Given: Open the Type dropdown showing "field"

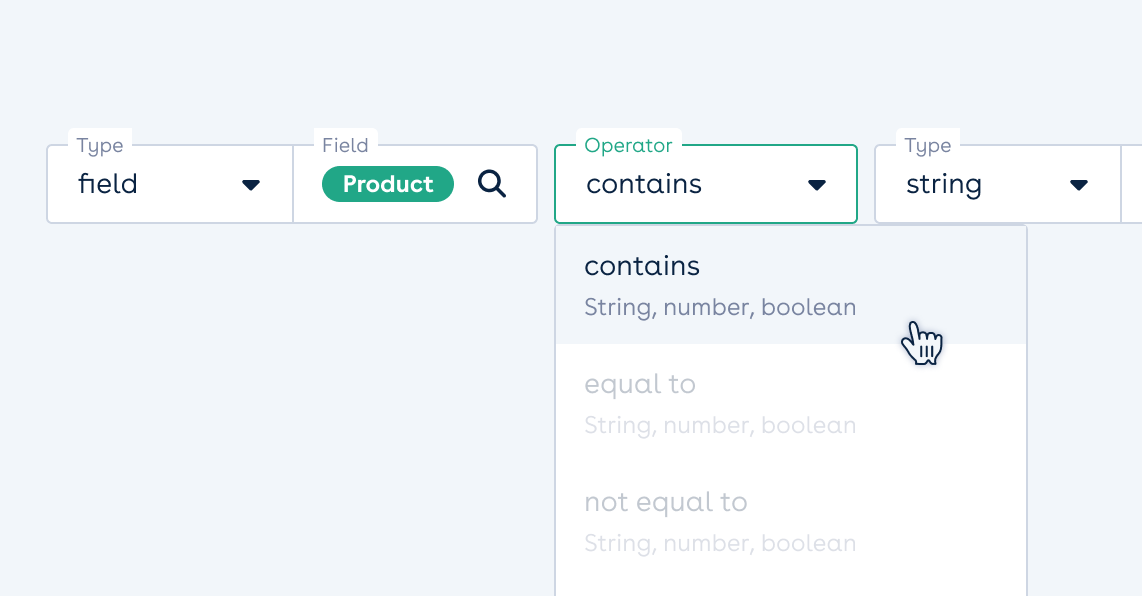Looking at the screenshot, I should pos(169,185).
